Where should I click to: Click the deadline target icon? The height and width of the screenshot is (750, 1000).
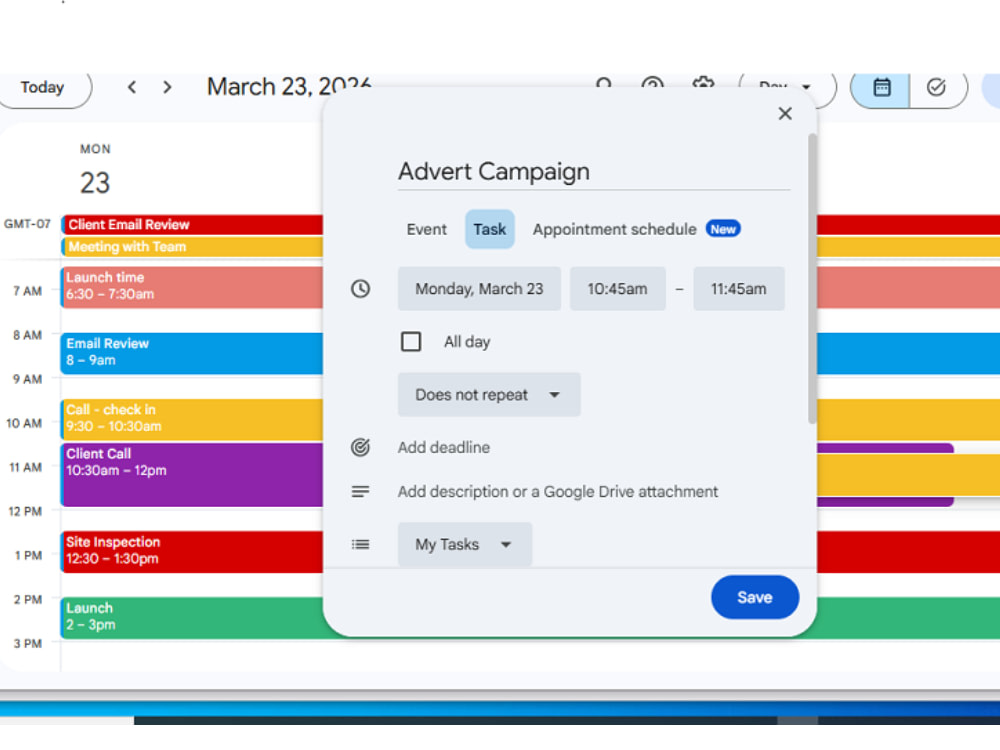tap(360, 448)
